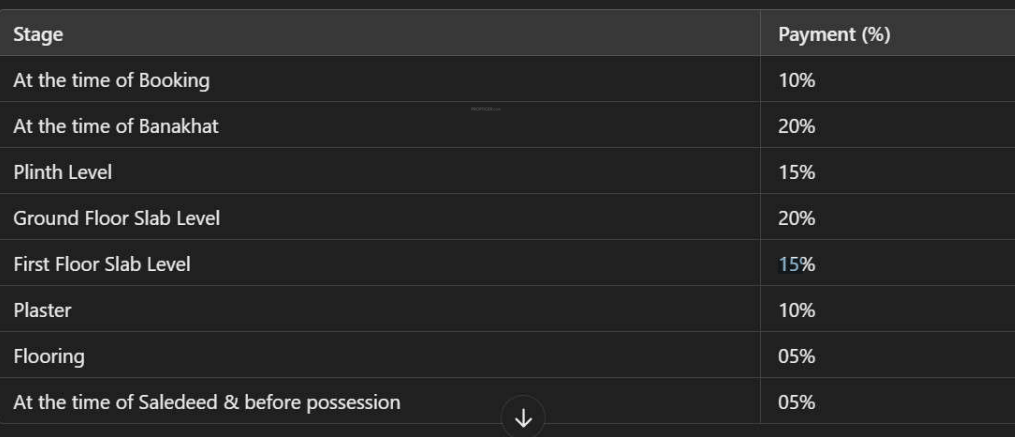
Task: Select the 05% payment for Saledeed row
Action: click(x=796, y=402)
